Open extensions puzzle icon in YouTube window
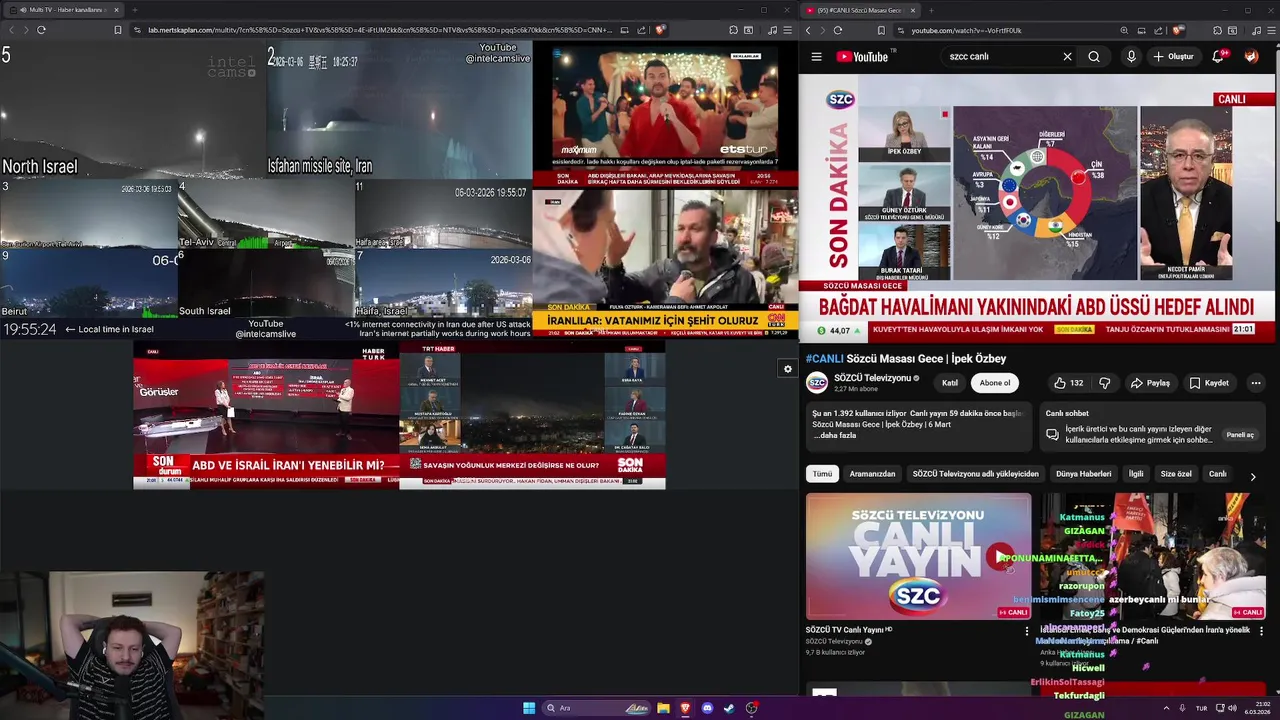Image resolution: width=1280 pixels, height=720 pixels. tap(1217, 30)
